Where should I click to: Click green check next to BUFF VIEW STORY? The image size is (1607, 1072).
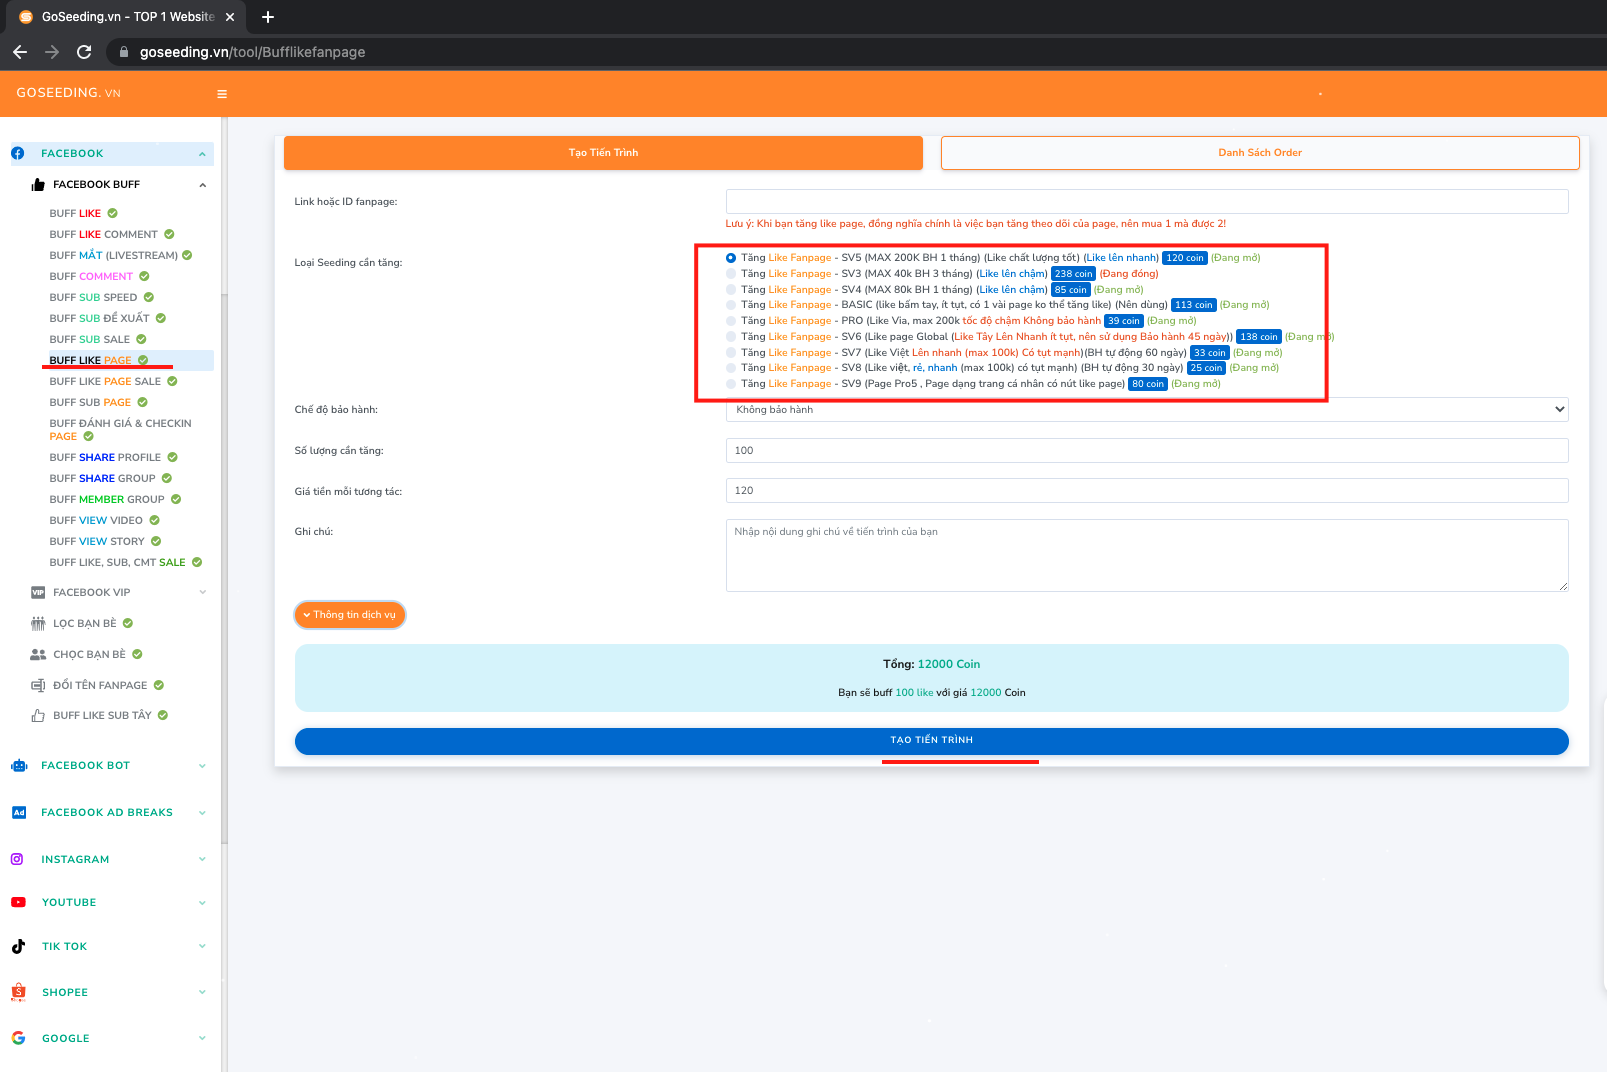[156, 541]
